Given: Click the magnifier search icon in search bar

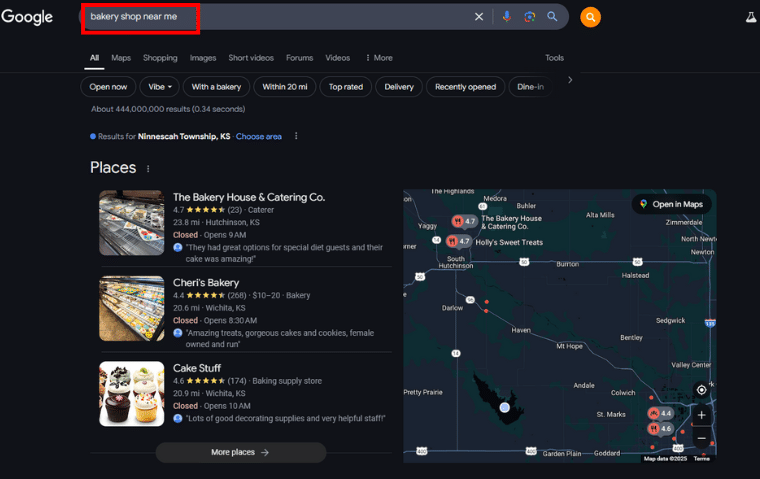Looking at the screenshot, I should click(x=552, y=16).
